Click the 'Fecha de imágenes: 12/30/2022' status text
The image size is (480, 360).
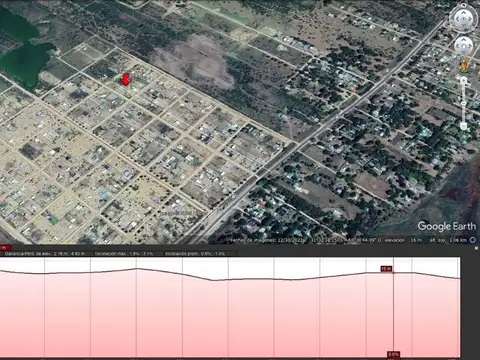[x=268, y=240]
